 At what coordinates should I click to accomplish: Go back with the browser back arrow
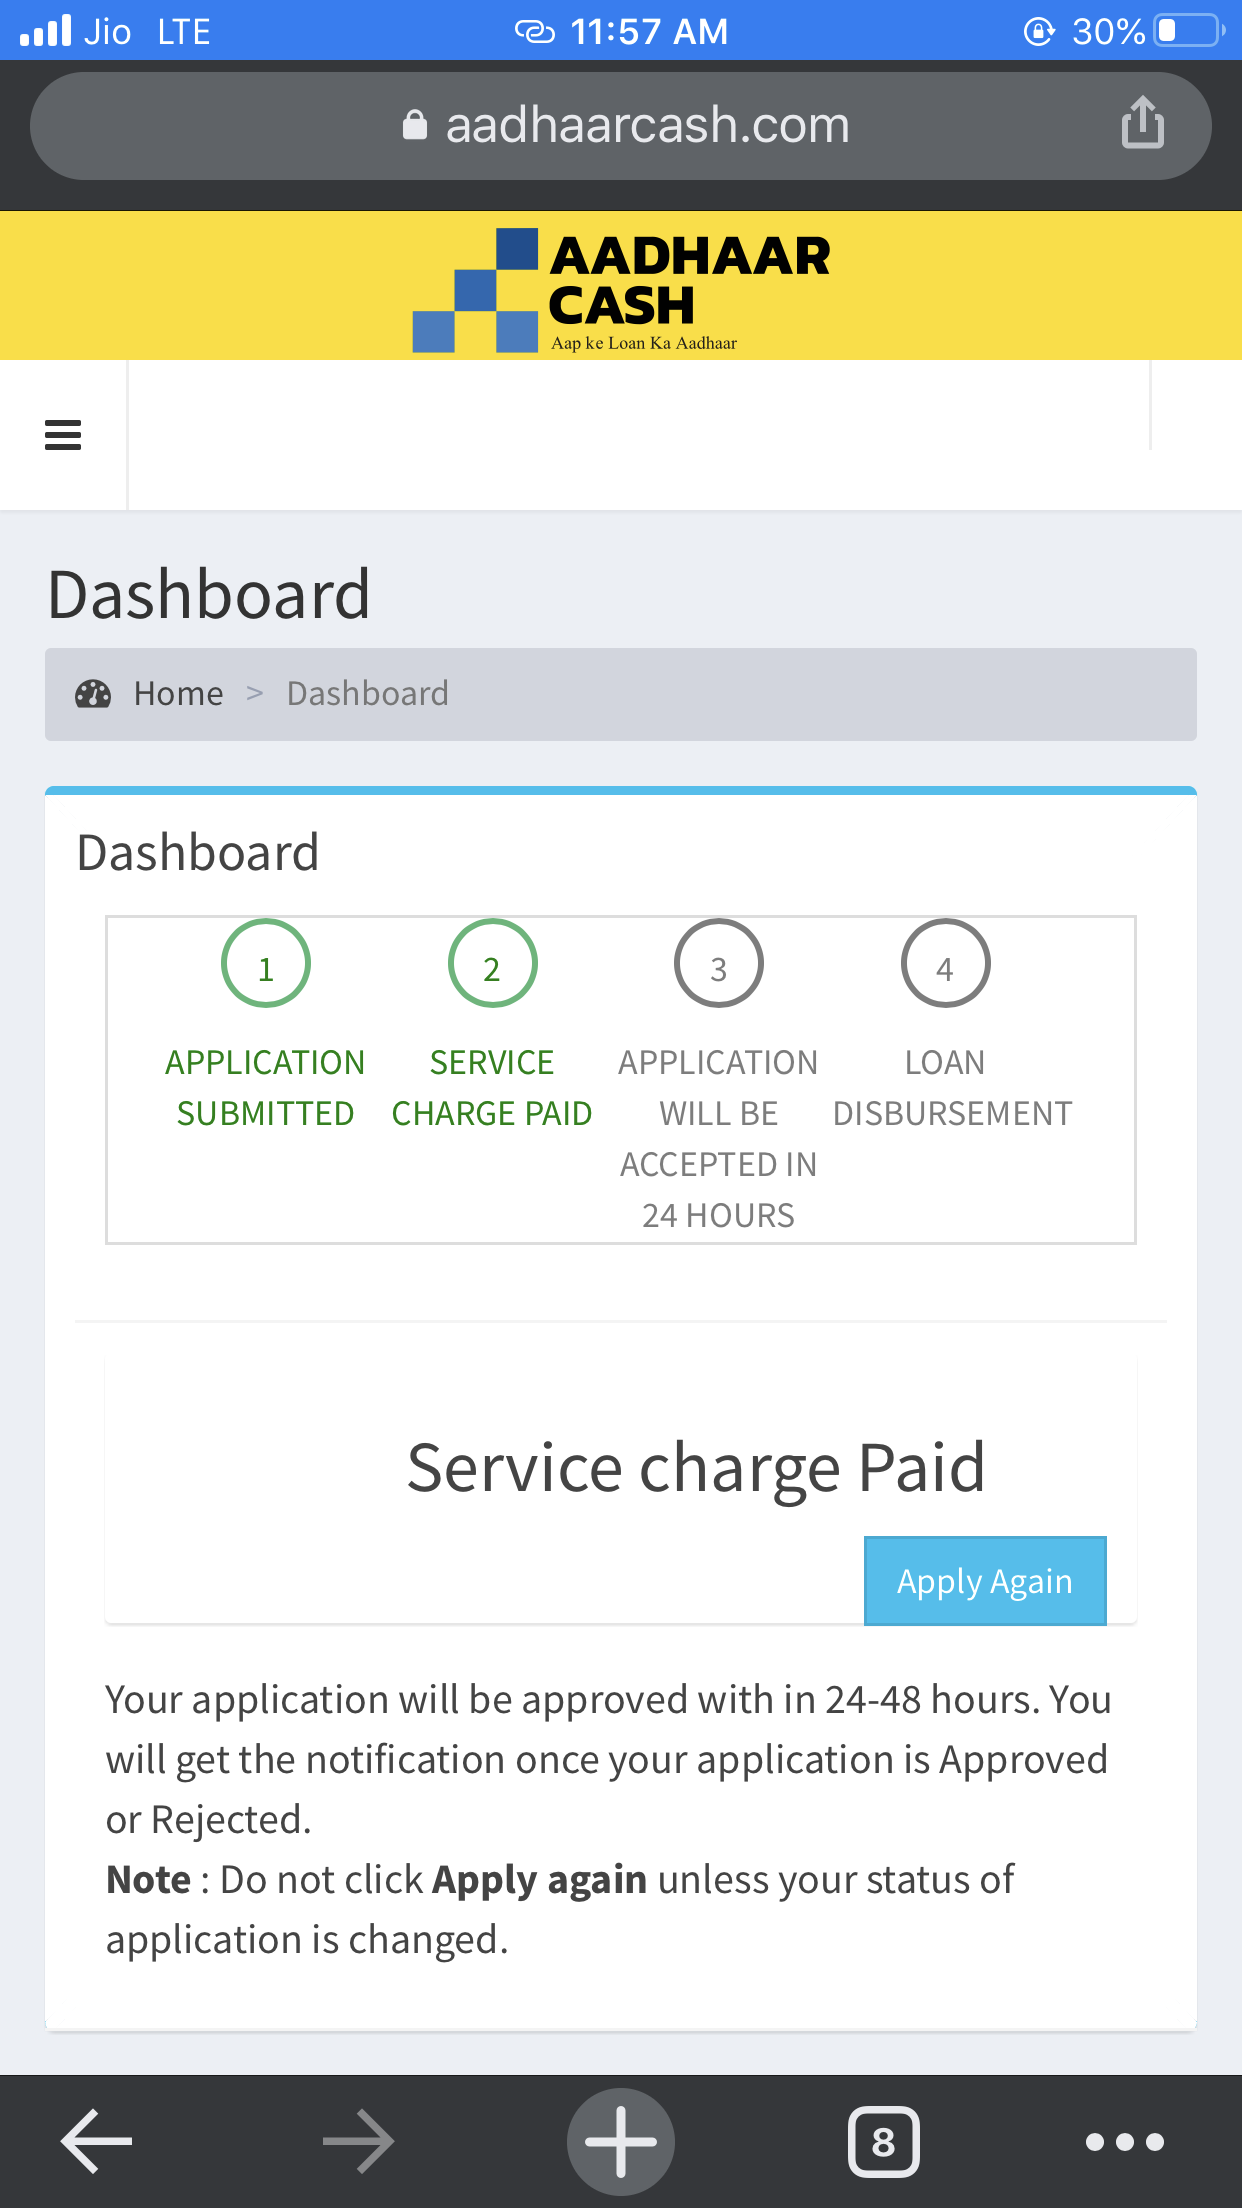(96, 2141)
